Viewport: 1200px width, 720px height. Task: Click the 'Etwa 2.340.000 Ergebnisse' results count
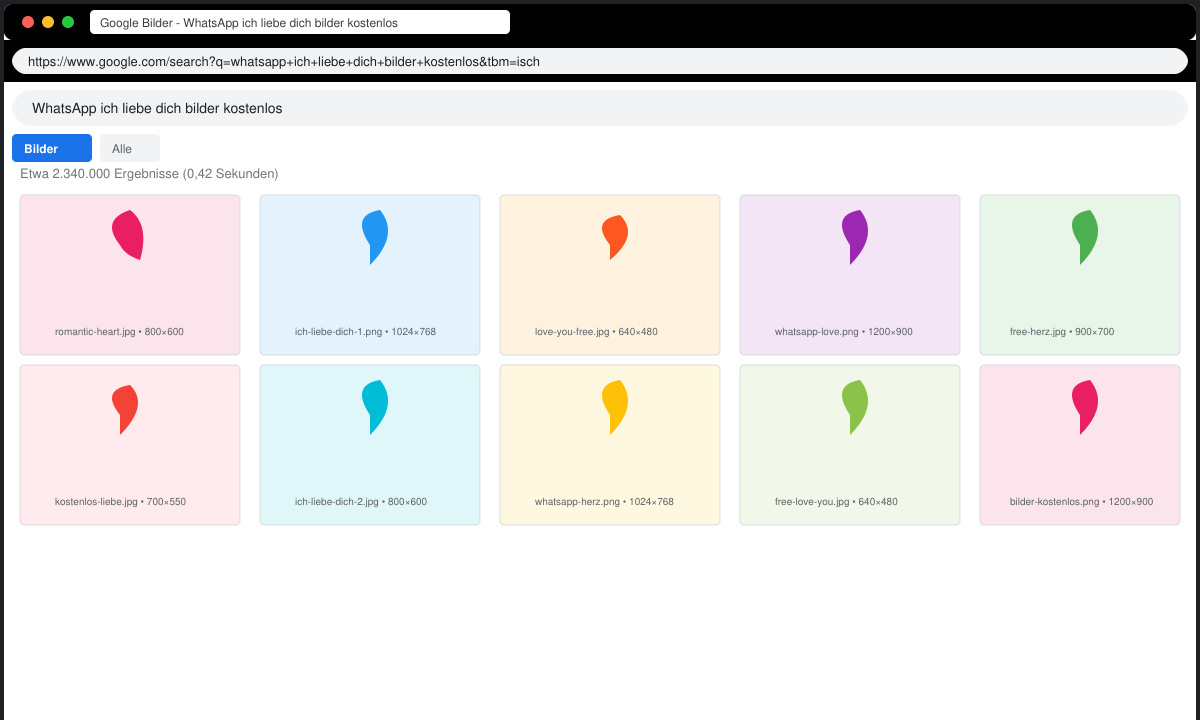[x=149, y=174]
